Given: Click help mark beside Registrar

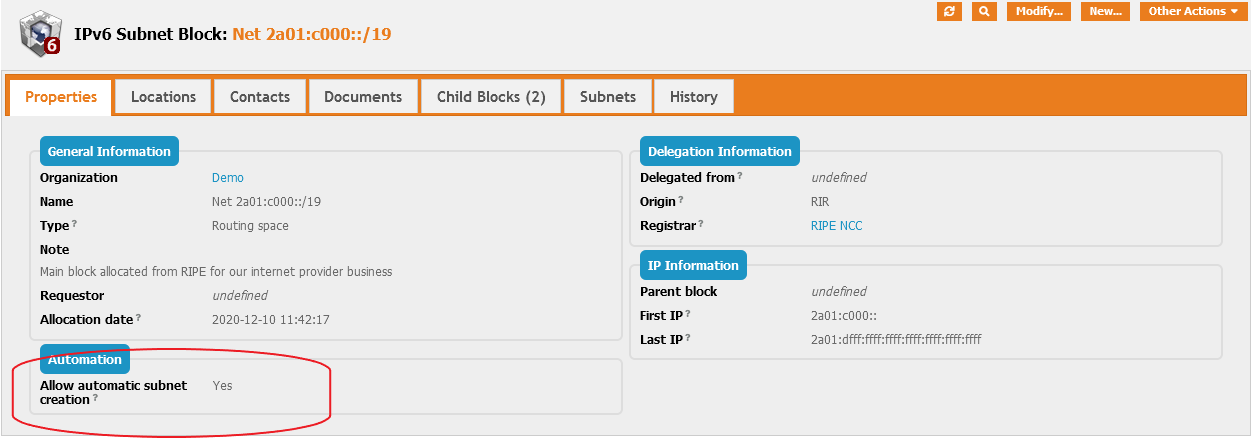Looking at the screenshot, I should (x=701, y=224).
